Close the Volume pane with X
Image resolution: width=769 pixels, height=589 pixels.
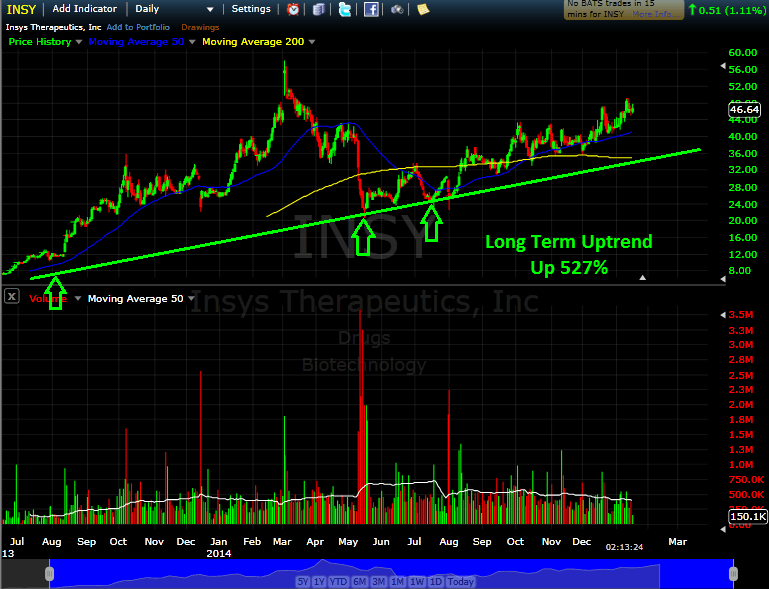12,296
